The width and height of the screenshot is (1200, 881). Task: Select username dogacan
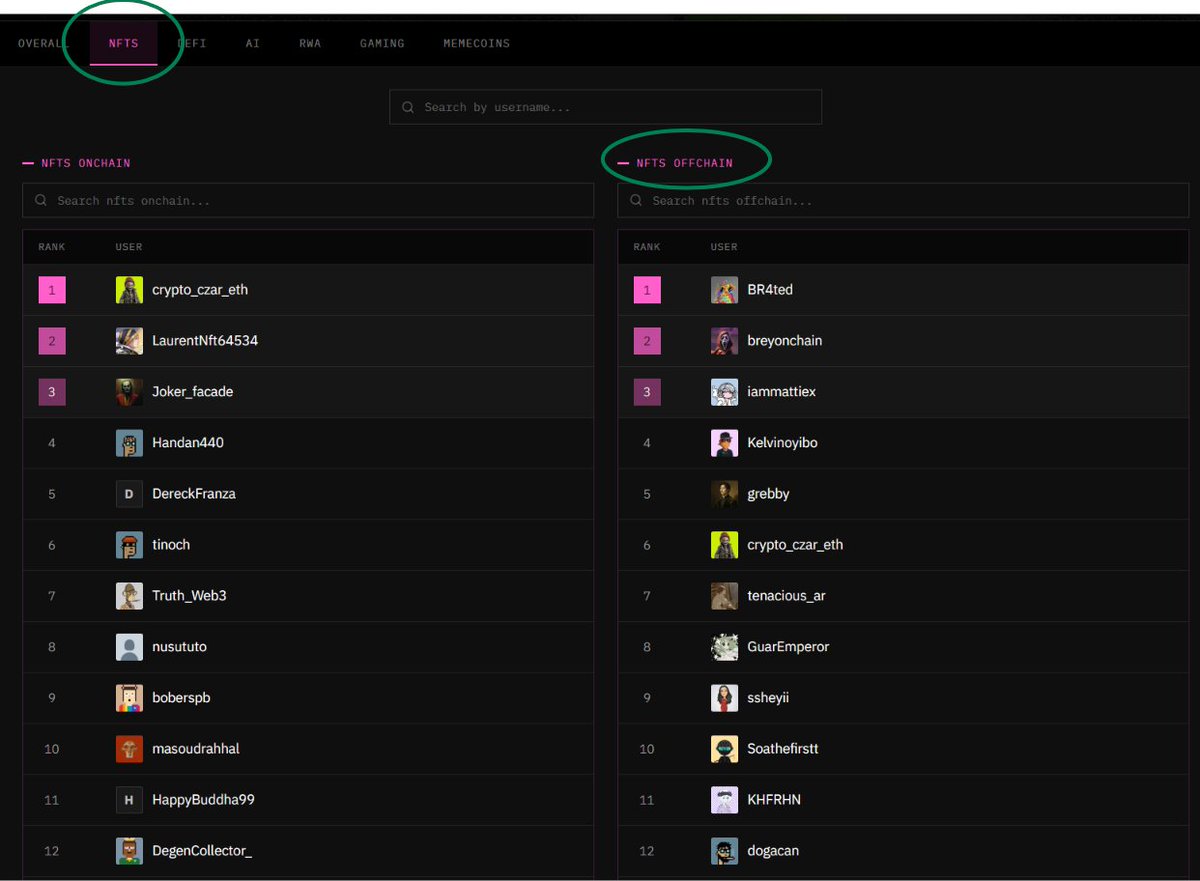click(x=773, y=851)
